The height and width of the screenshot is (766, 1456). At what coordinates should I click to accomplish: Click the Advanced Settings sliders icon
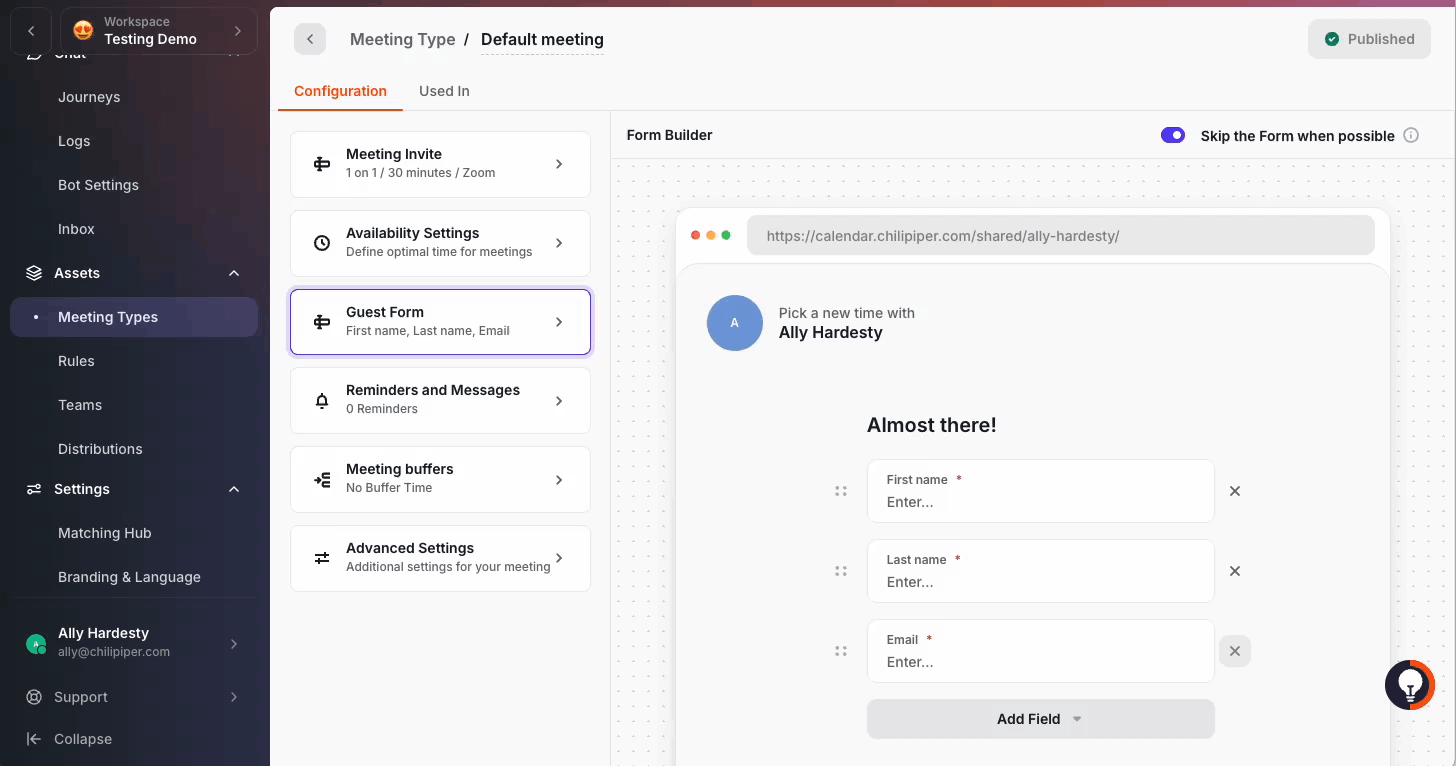(322, 558)
